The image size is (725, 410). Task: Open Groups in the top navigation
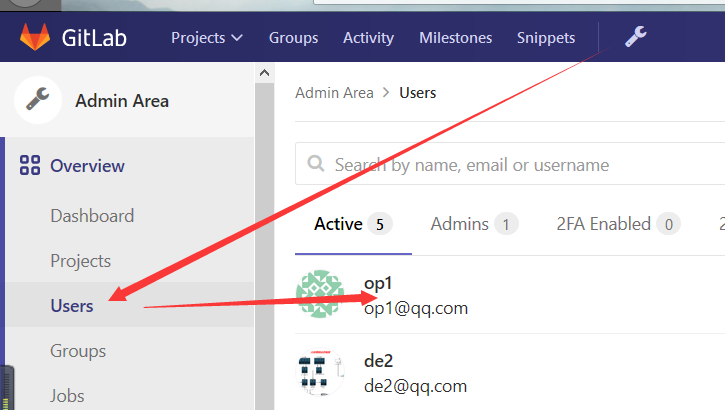point(294,37)
